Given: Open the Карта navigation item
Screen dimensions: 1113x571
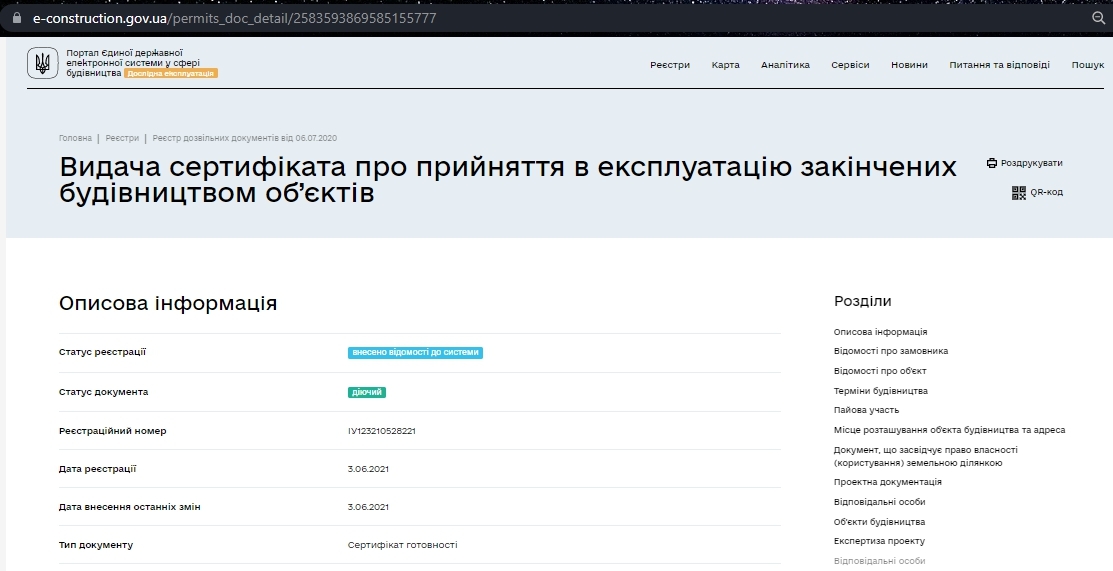Looking at the screenshot, I should [725, 65].
